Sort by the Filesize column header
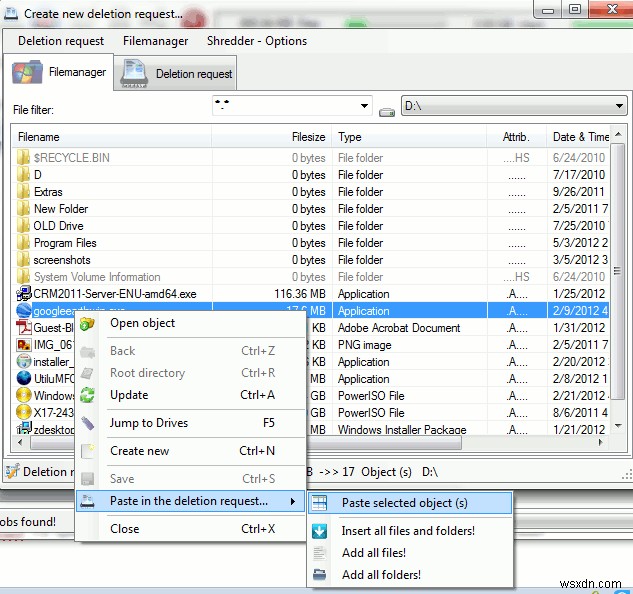The image size is (633, 594). (x=272, y=137)
